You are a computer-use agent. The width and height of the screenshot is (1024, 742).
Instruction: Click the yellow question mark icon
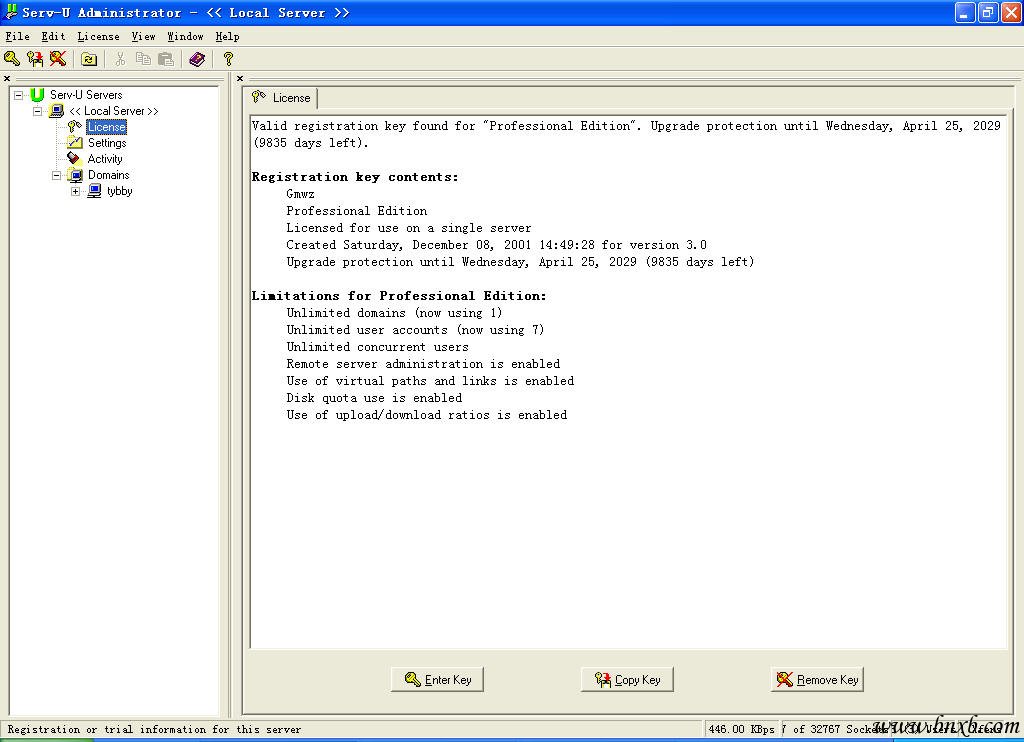tap(228, 59)
